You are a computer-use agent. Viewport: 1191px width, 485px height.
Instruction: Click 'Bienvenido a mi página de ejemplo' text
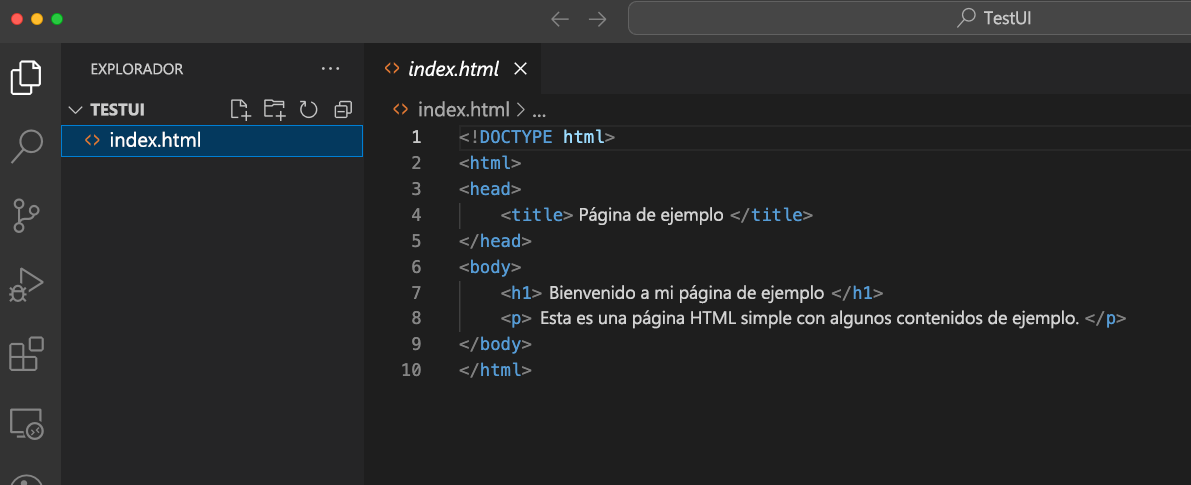click(686, 292)
